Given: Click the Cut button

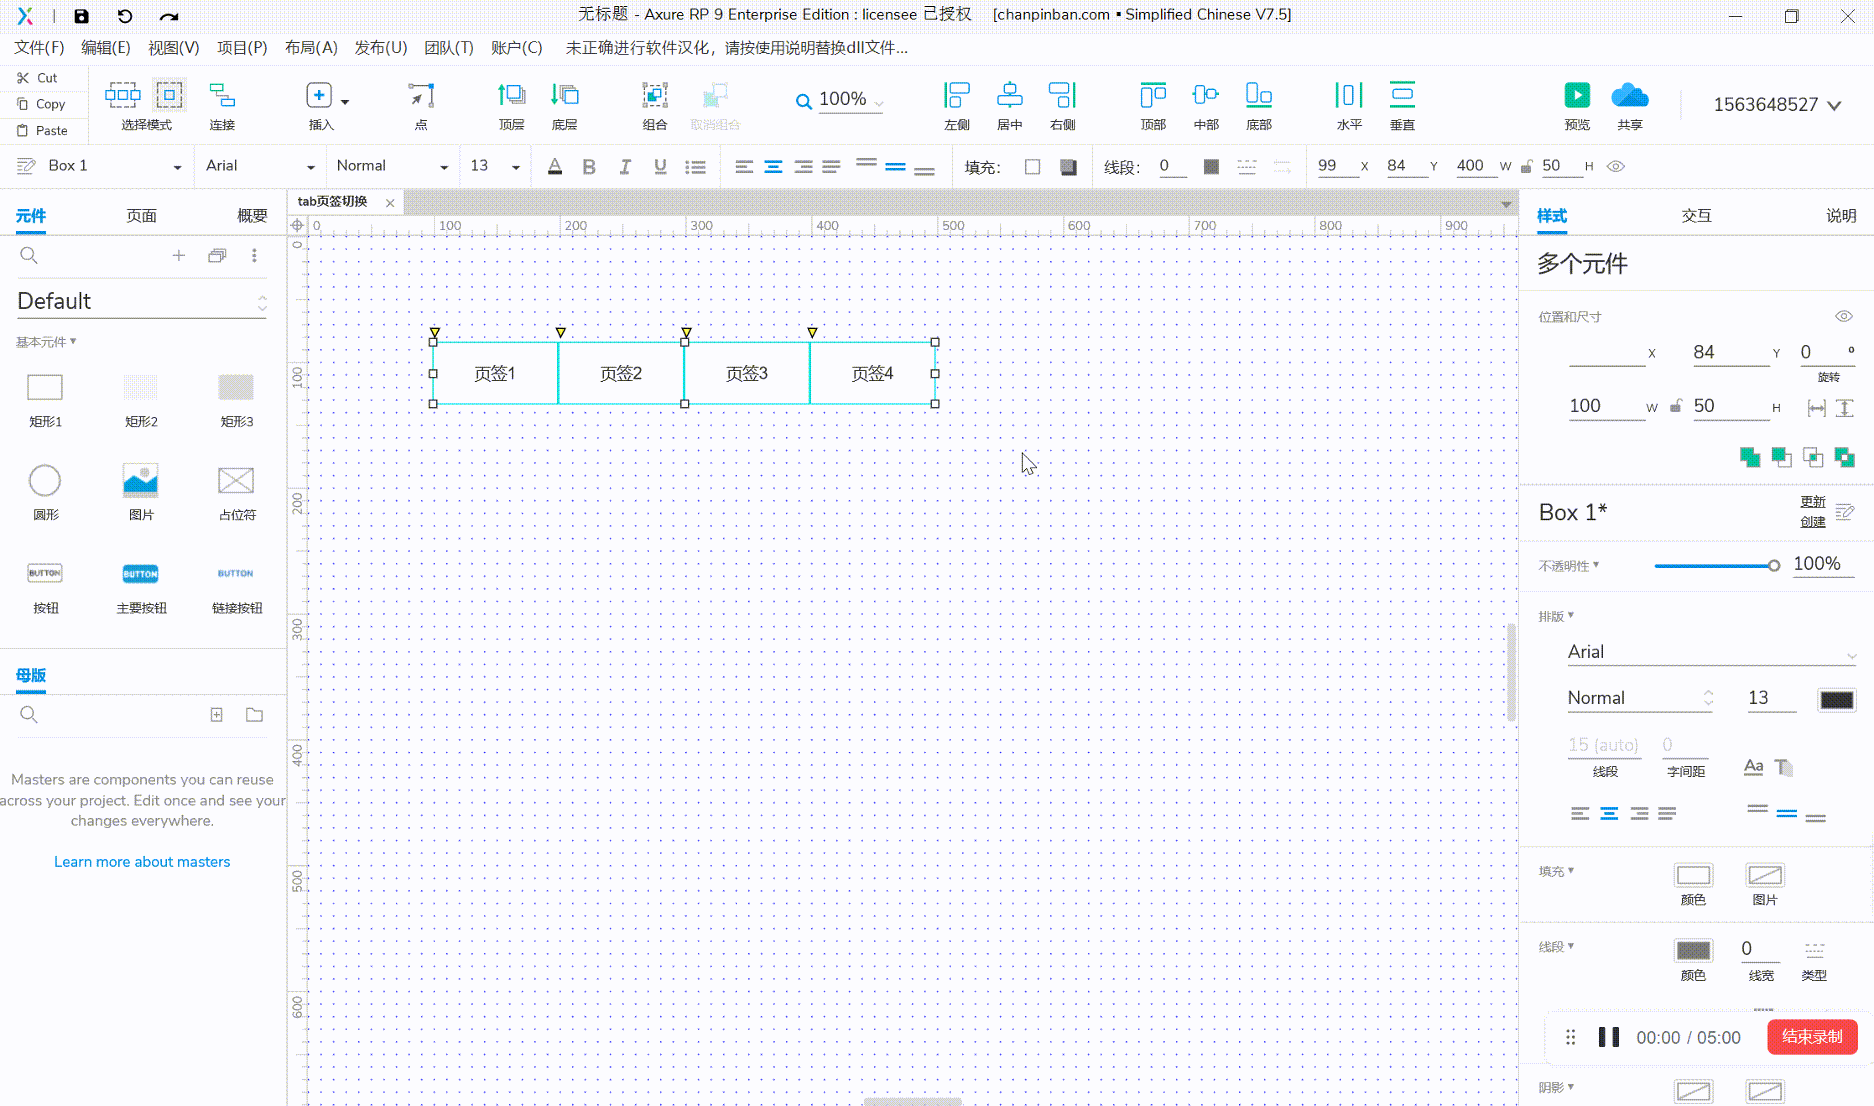Looking at the screenshot, I should pos(38,78).
